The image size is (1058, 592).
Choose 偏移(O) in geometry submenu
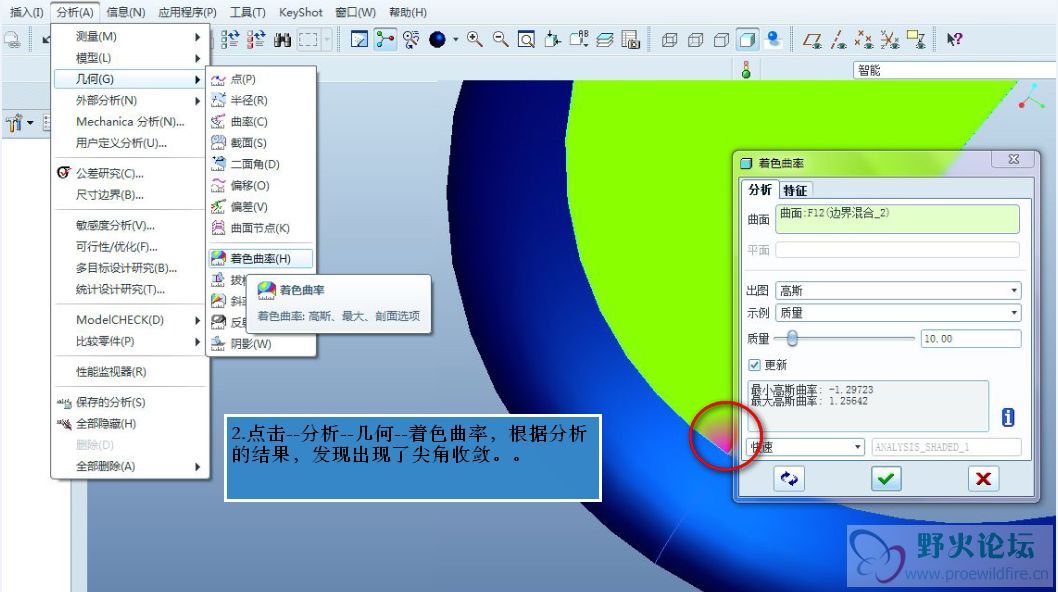(x=261, y=186)
